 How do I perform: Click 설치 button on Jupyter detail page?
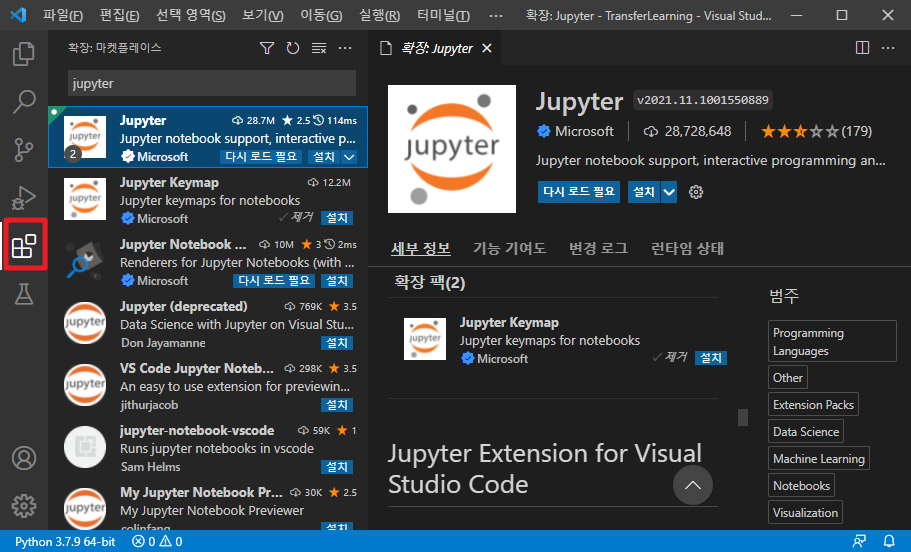click(644, 192)
